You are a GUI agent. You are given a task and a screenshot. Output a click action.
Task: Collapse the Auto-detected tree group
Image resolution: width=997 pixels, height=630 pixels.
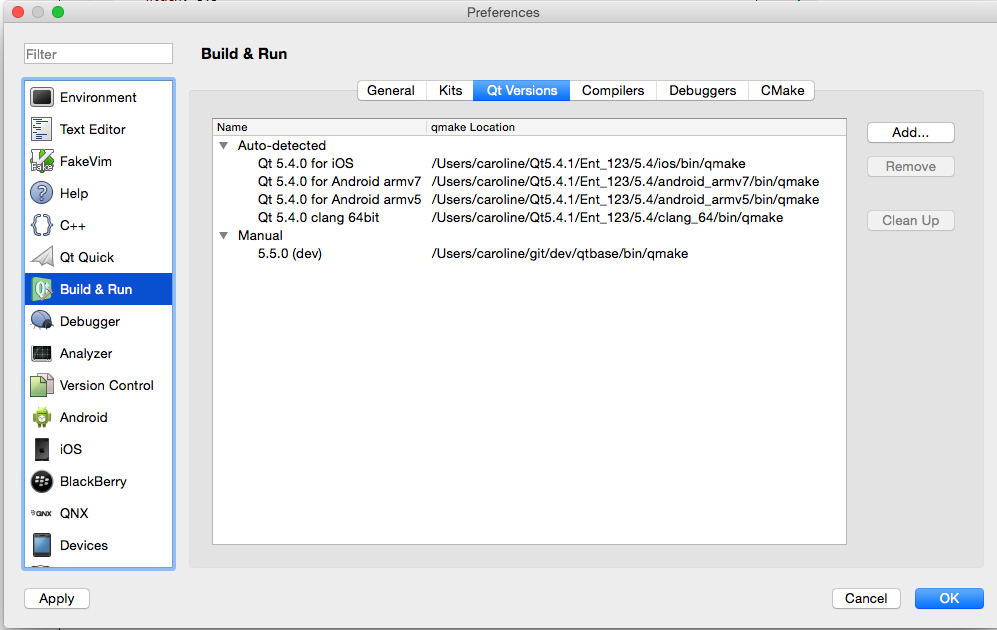[224, 146]
